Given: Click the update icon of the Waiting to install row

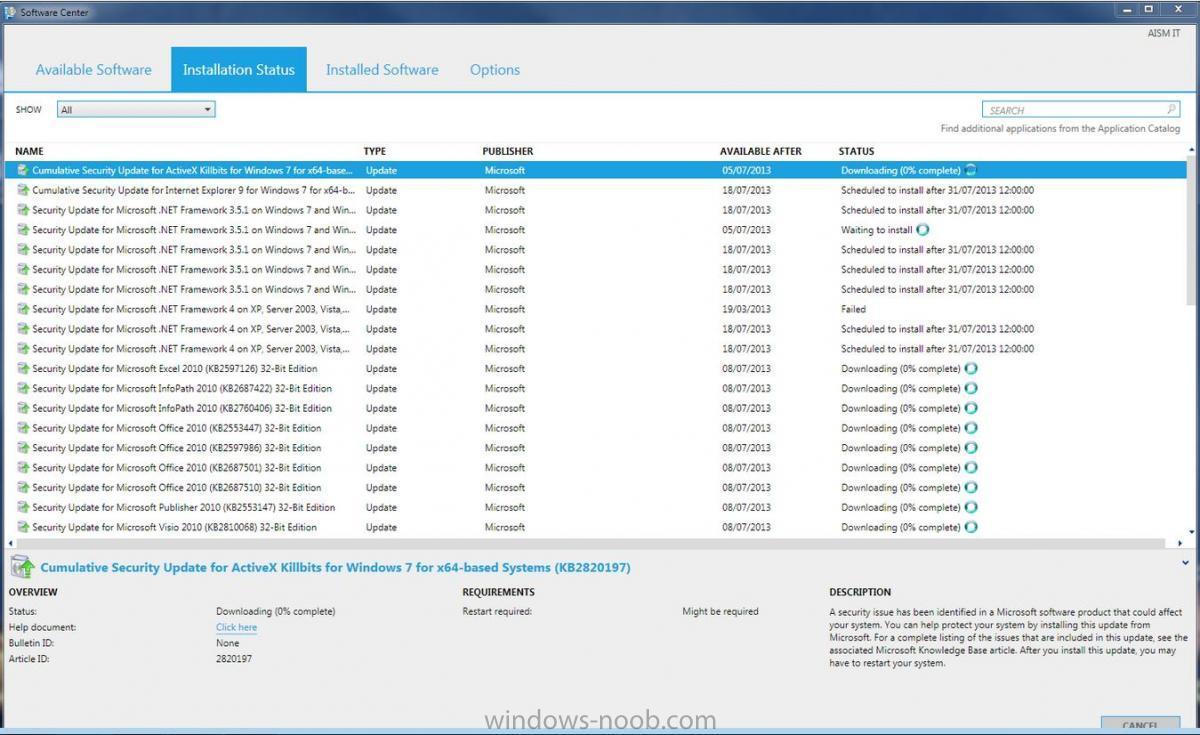Looking at the screenshot, I should coord(23,230).
